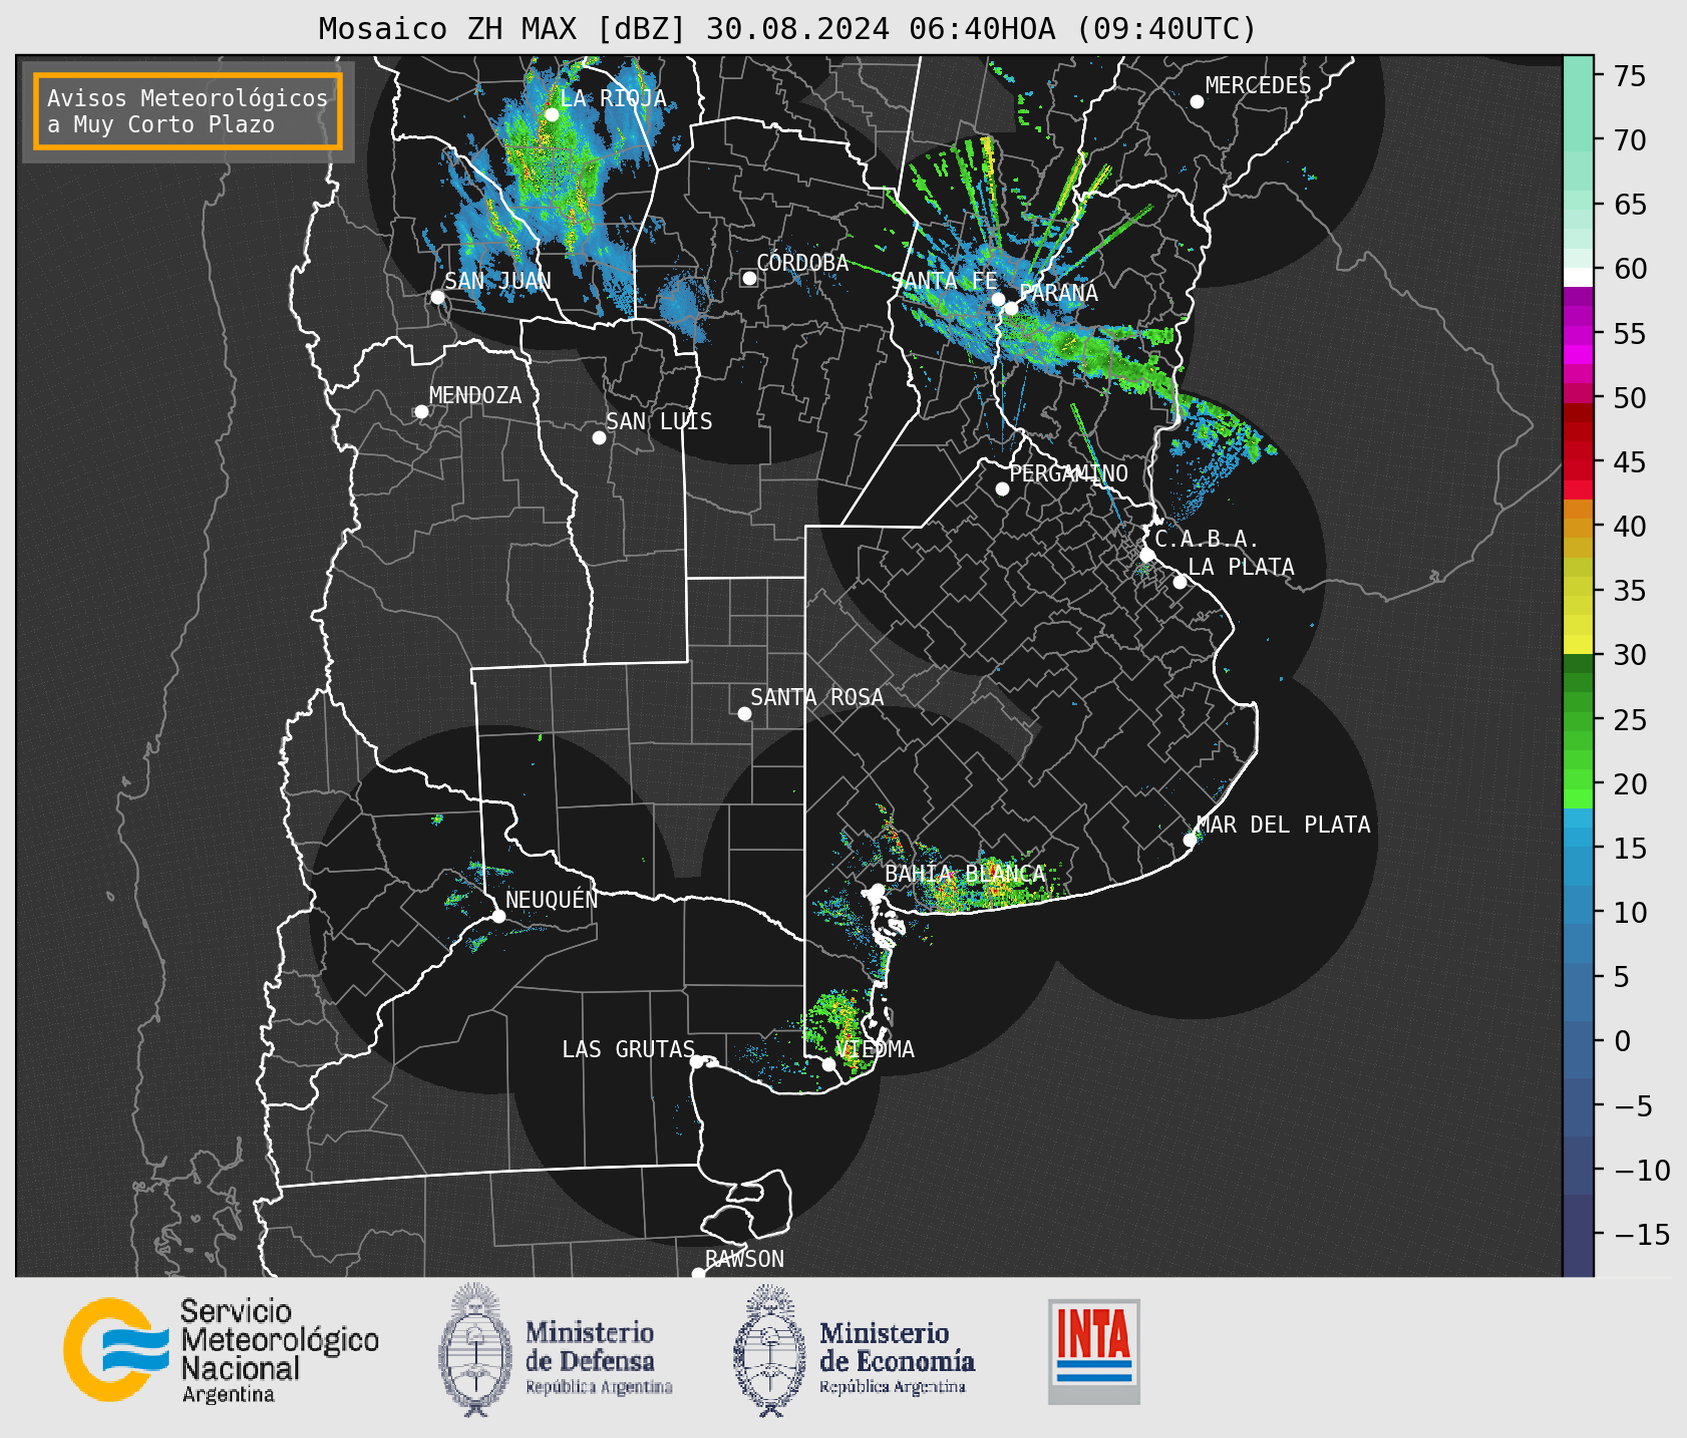The image size is (1687, 1438).
Task: Click the Viedma city marker dot
Action: [828, 1064]
